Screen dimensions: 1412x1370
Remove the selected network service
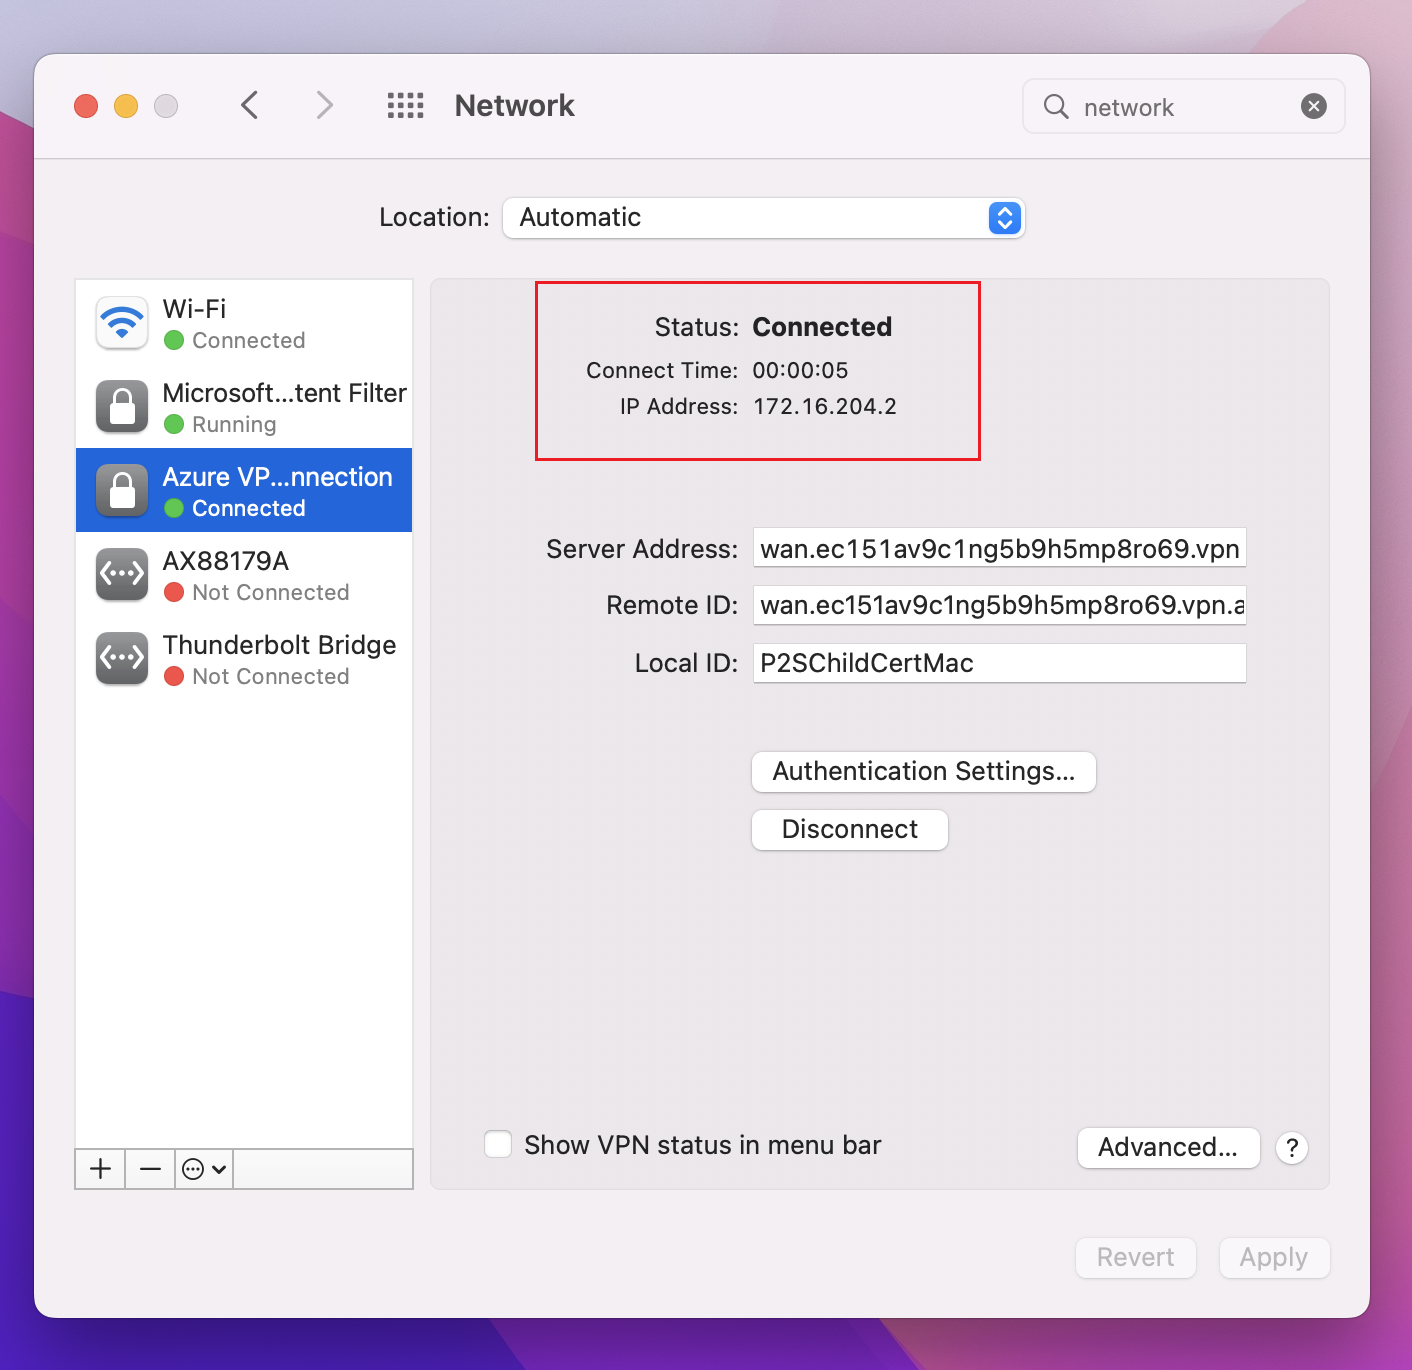point(150,1169)
